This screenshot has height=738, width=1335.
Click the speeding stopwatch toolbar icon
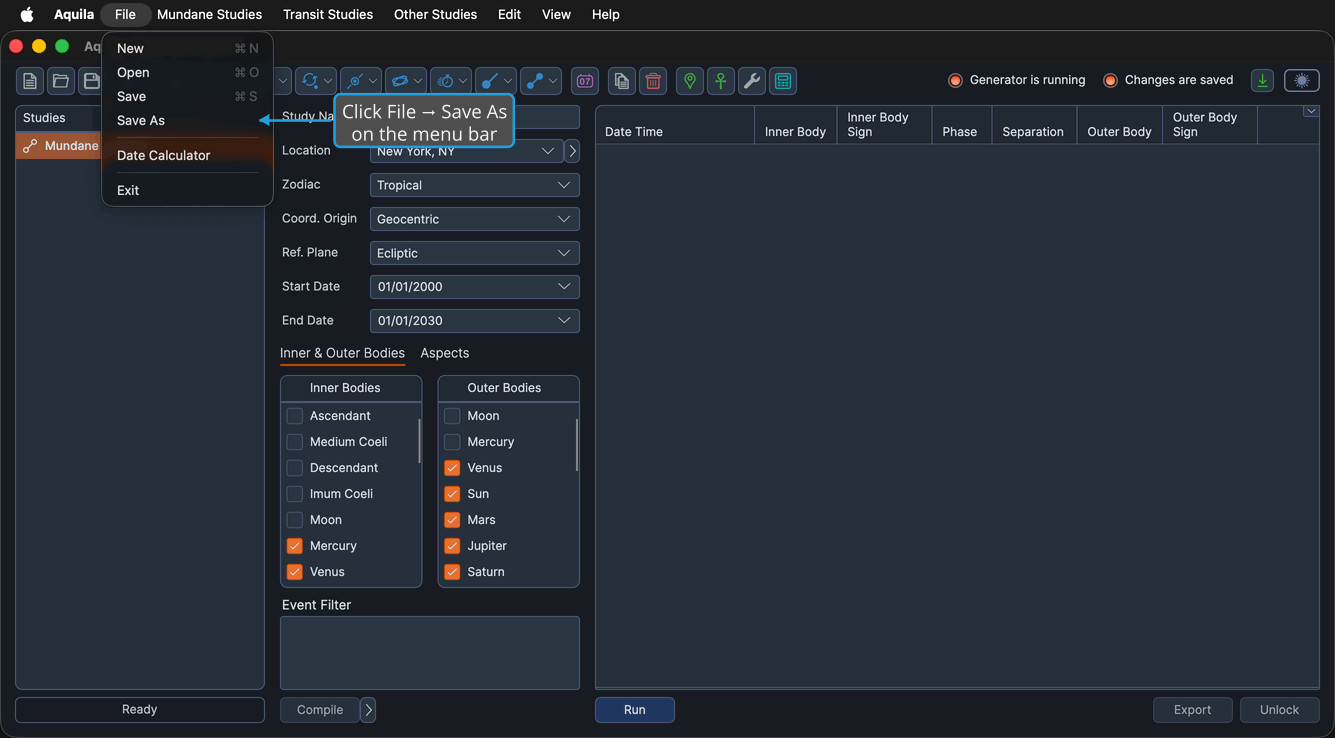[x=446, y=81]
